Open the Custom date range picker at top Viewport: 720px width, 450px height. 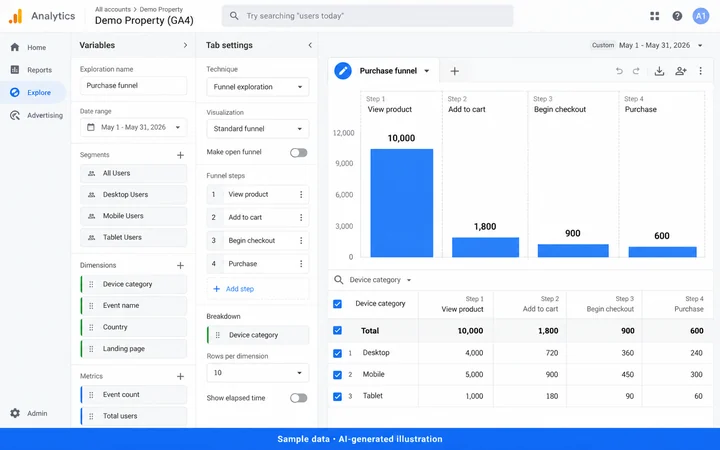(x=647, y=45)
